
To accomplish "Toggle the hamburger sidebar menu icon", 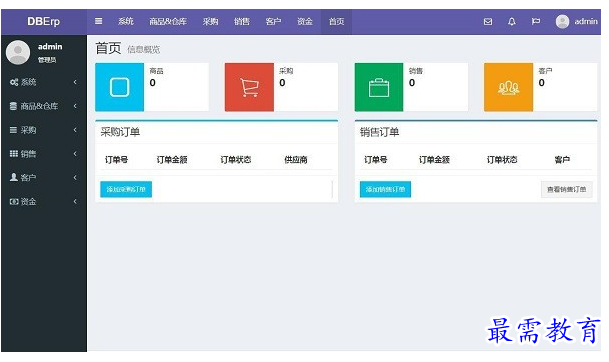I will coord(99,21).
